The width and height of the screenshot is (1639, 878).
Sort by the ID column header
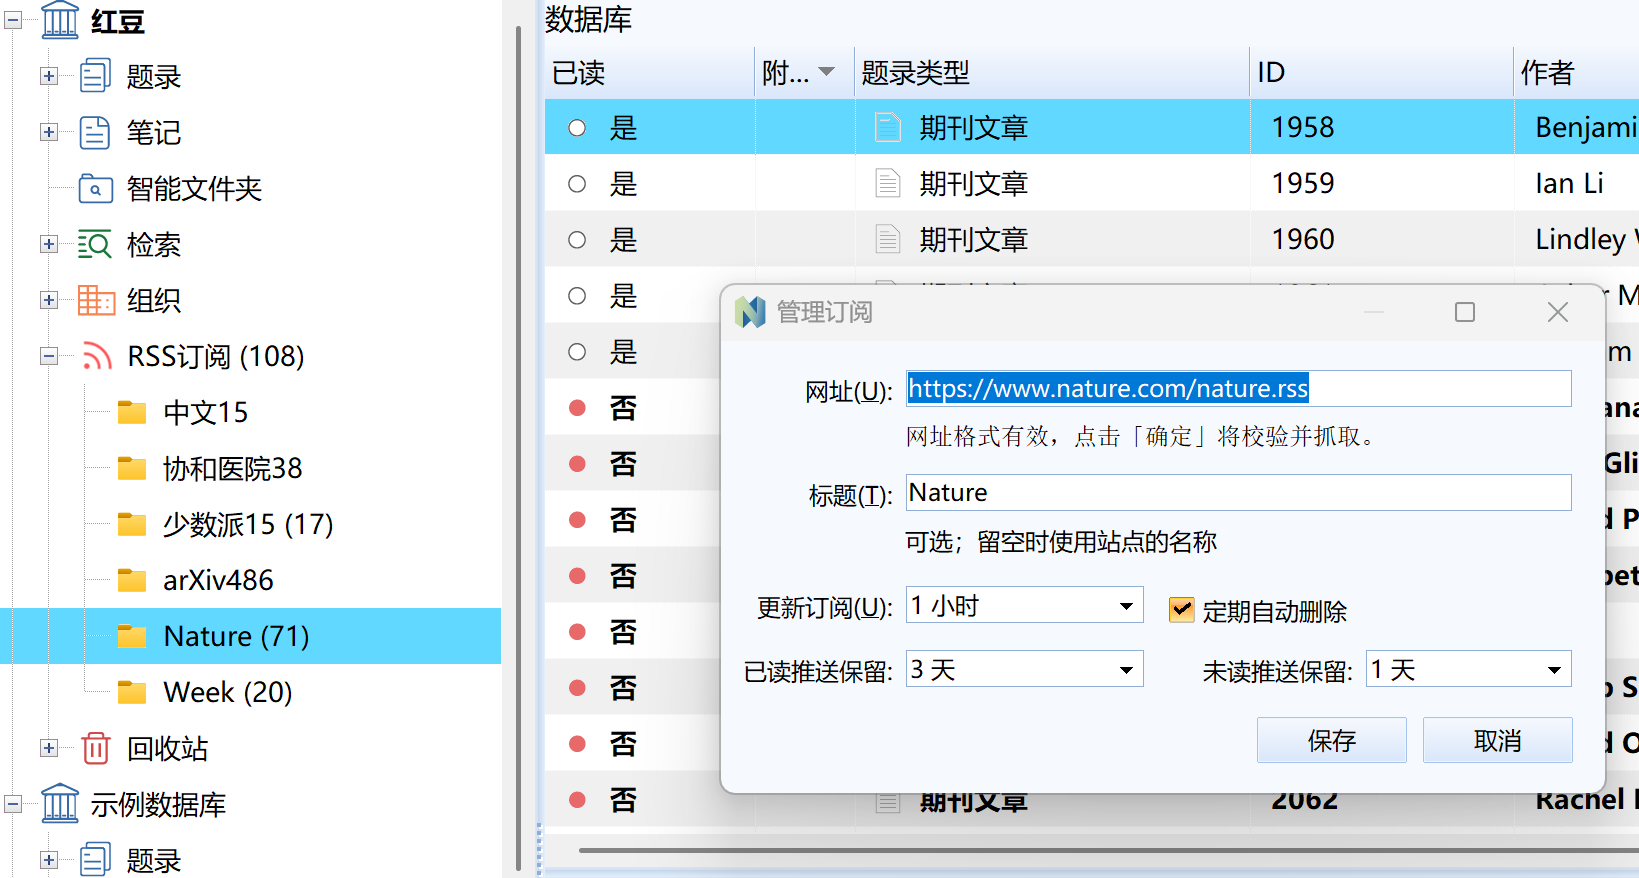(x=1381, y=72)
